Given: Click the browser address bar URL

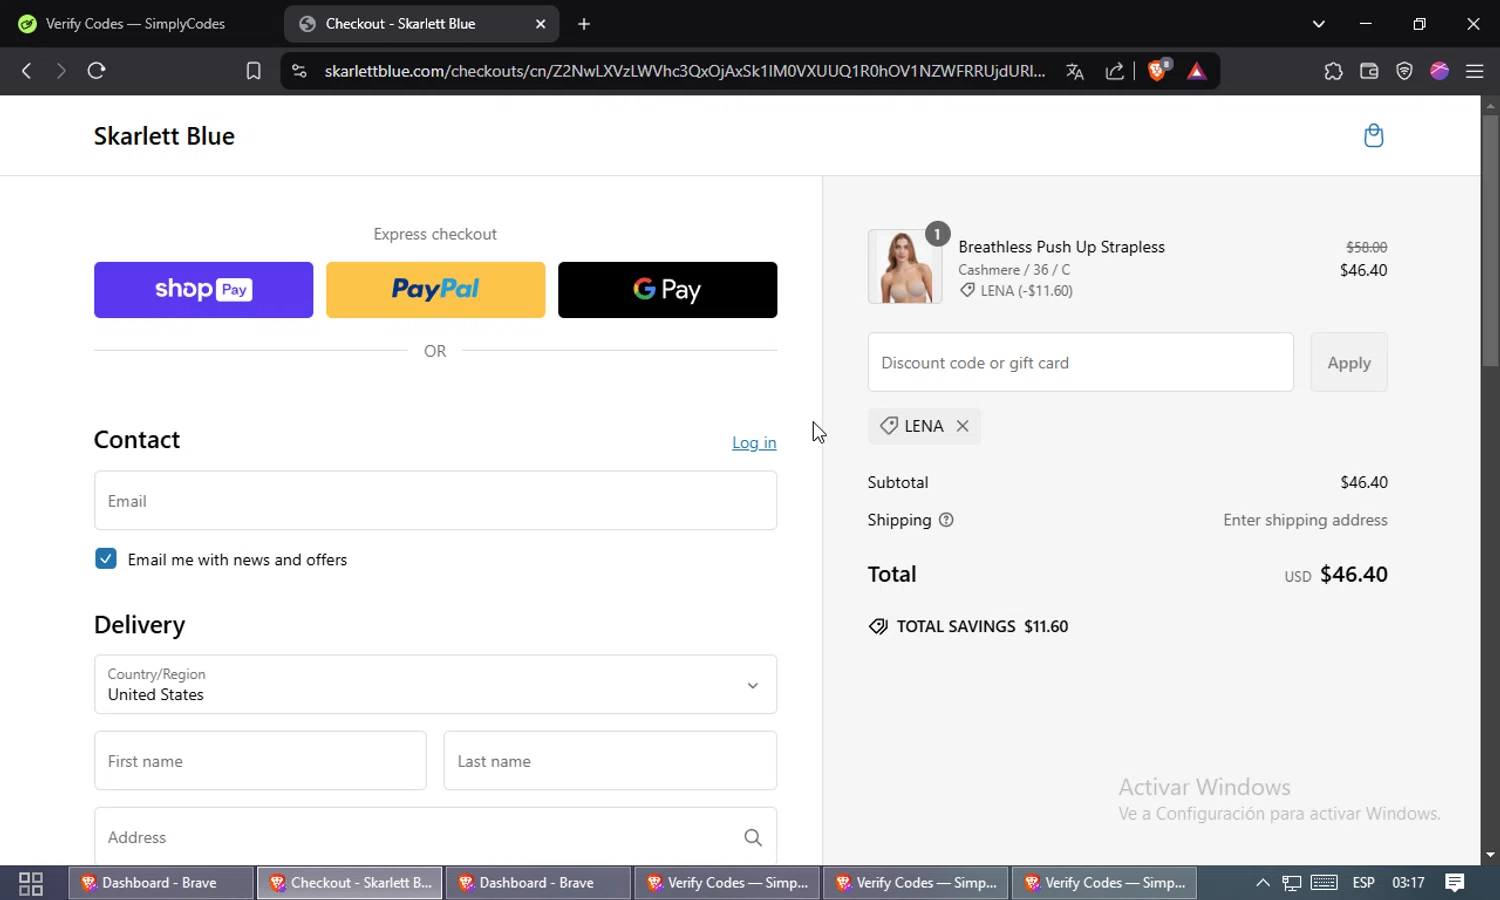Looking at the screenshot, I should click(685, 71).
